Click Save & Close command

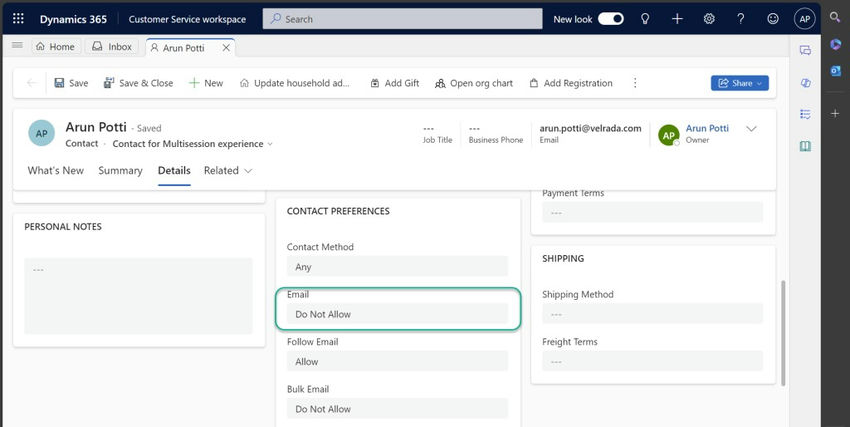(138, 83)
